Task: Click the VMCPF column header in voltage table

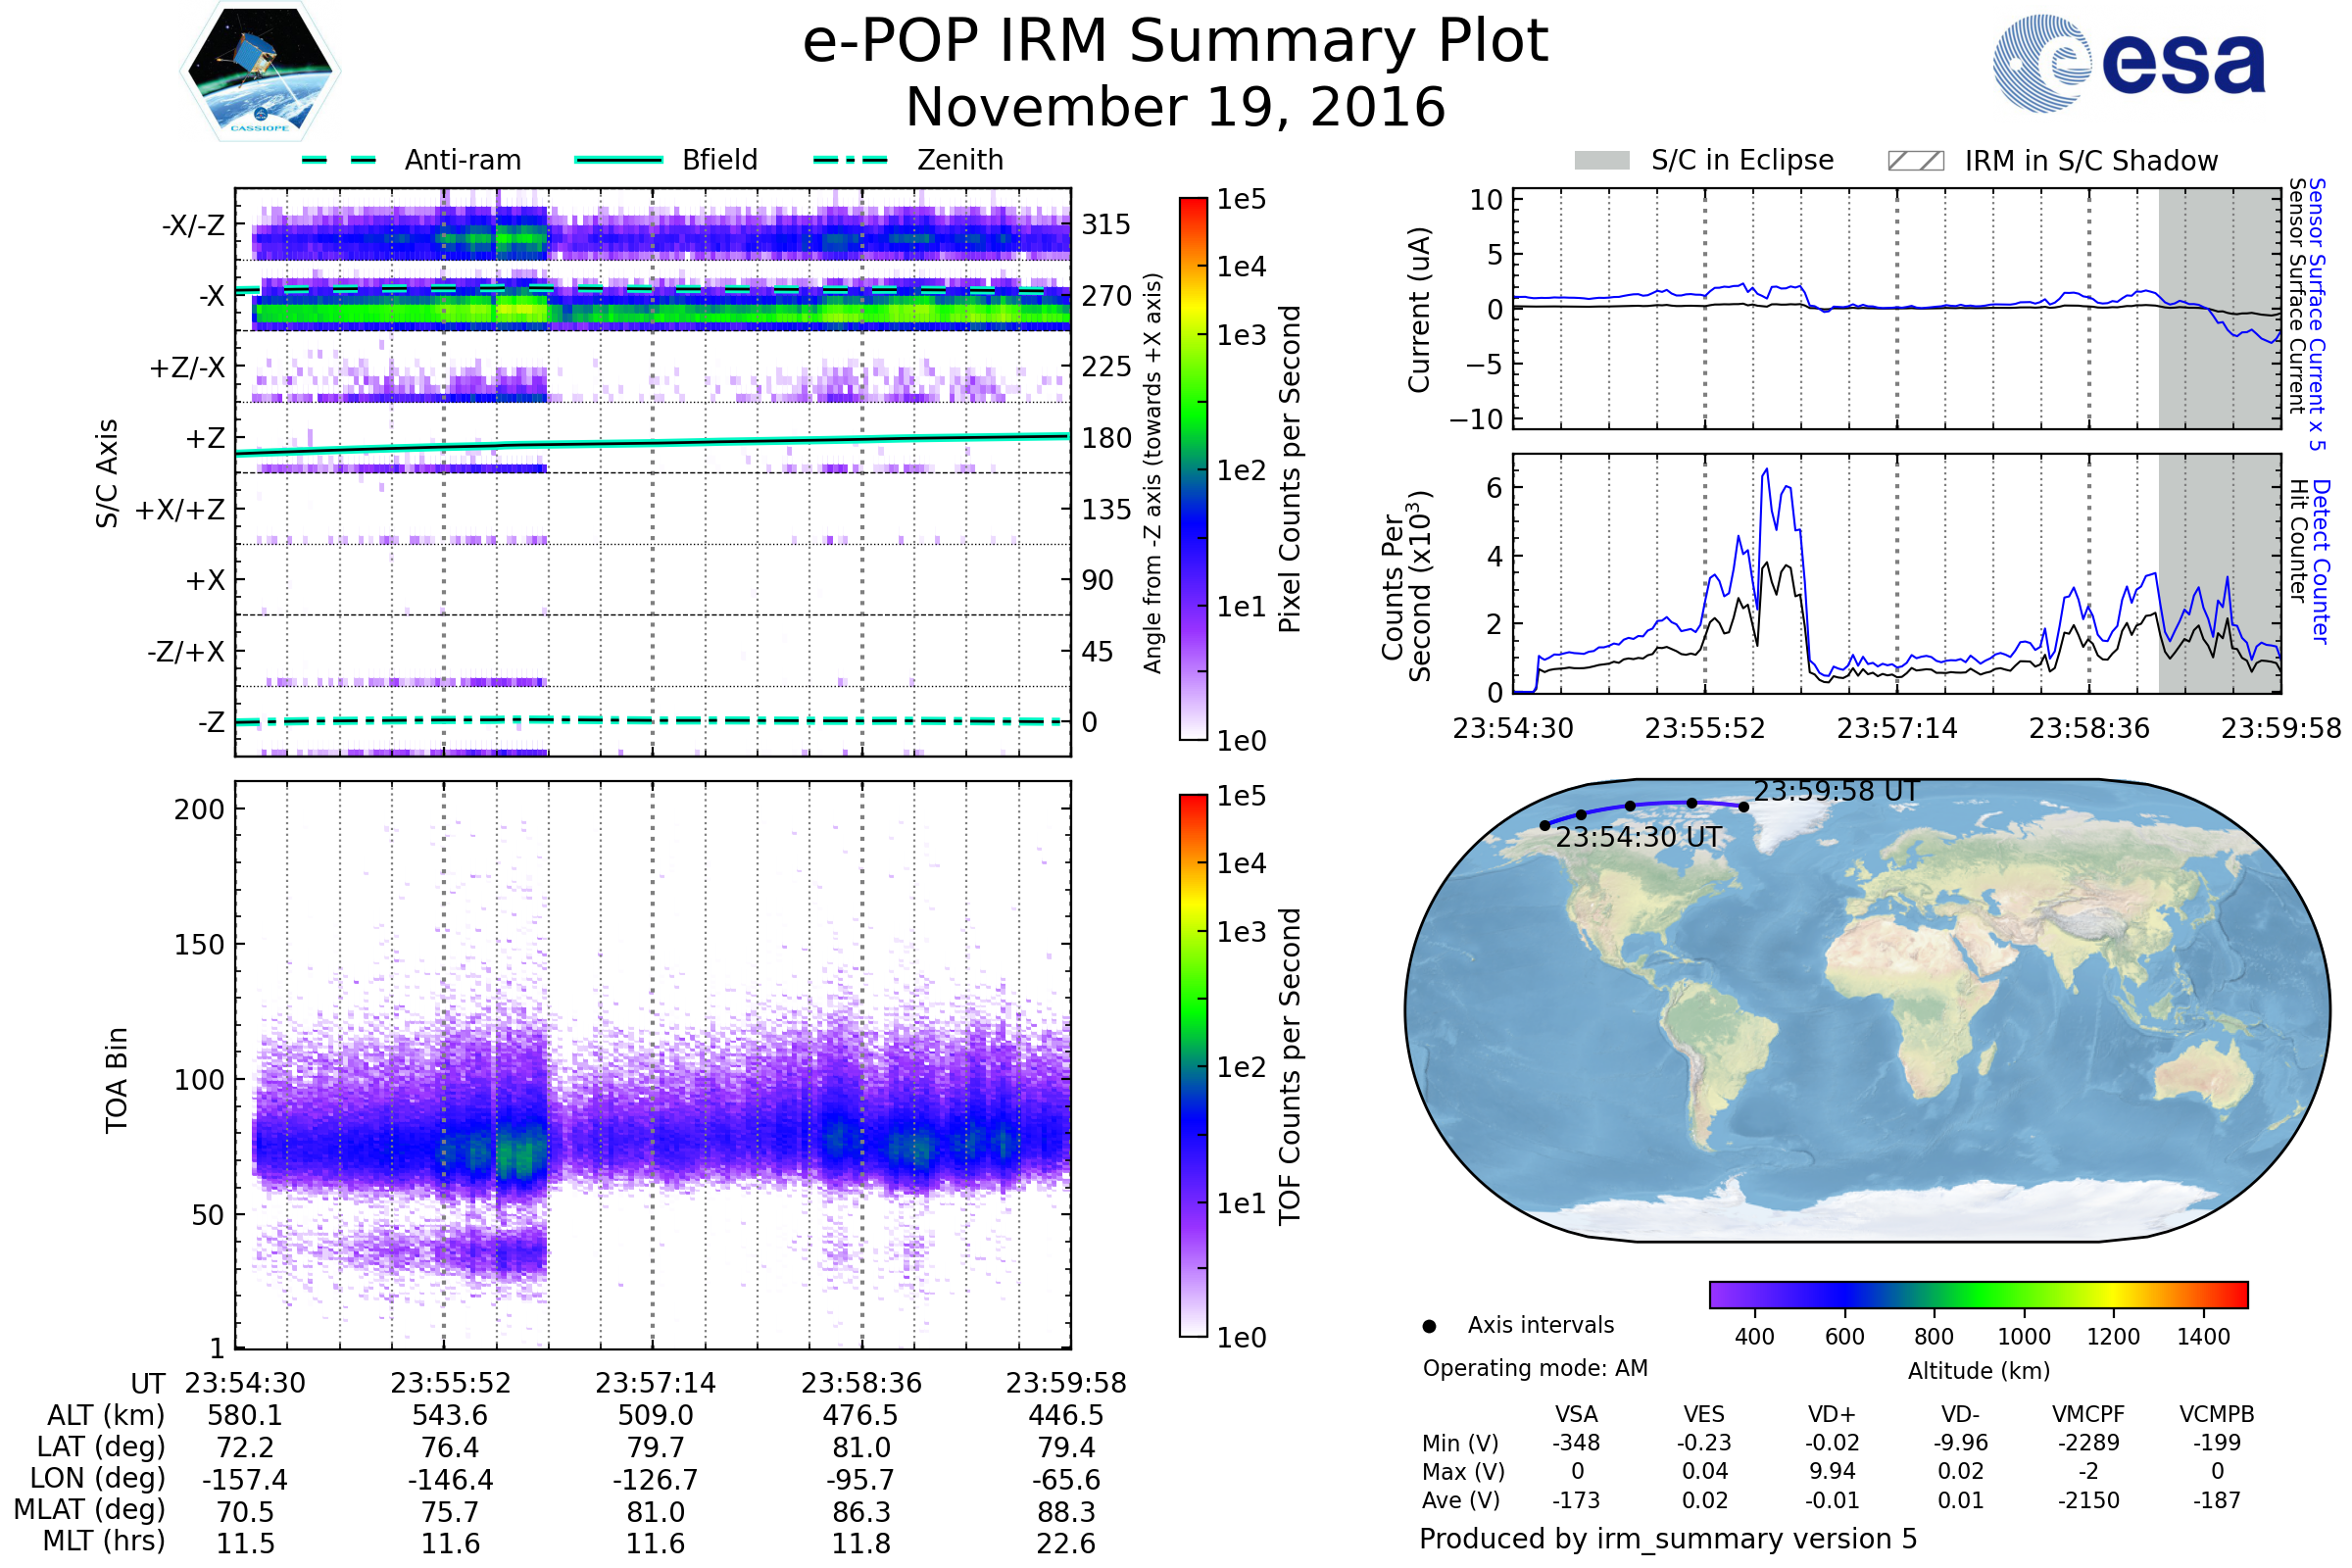Action: click(x=2088, y=1414)
